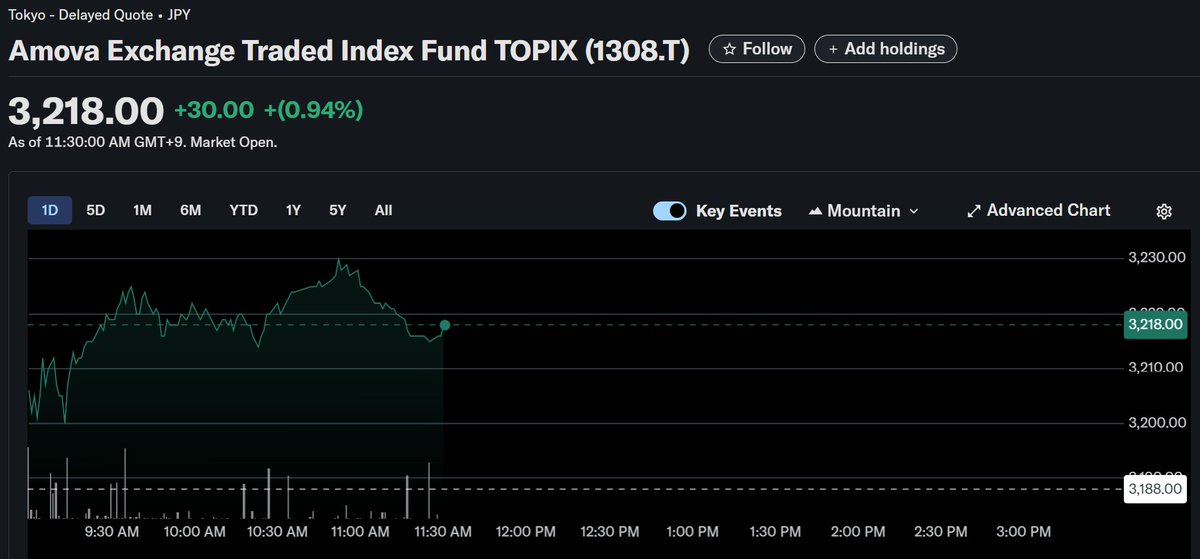Toggle the Key Events switch
1200x559 pixels.
[x=670, y=211]
